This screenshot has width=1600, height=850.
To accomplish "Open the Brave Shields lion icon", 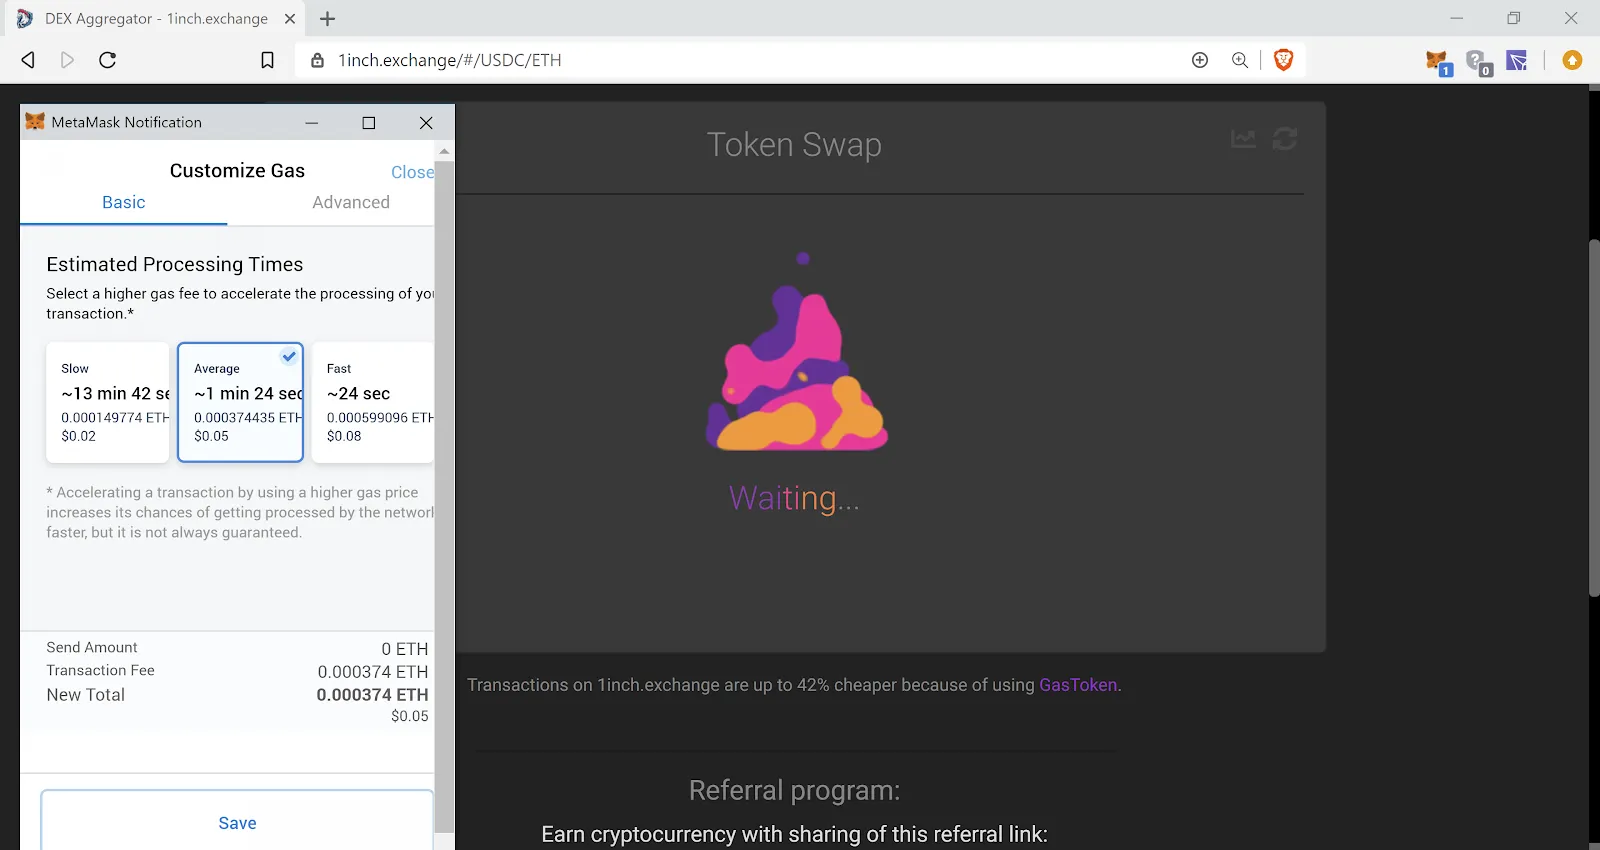I will coord(1284,60).
